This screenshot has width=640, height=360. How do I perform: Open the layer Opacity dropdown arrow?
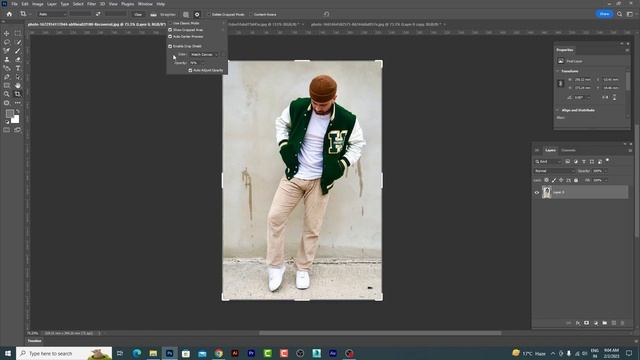click(606, 171)
